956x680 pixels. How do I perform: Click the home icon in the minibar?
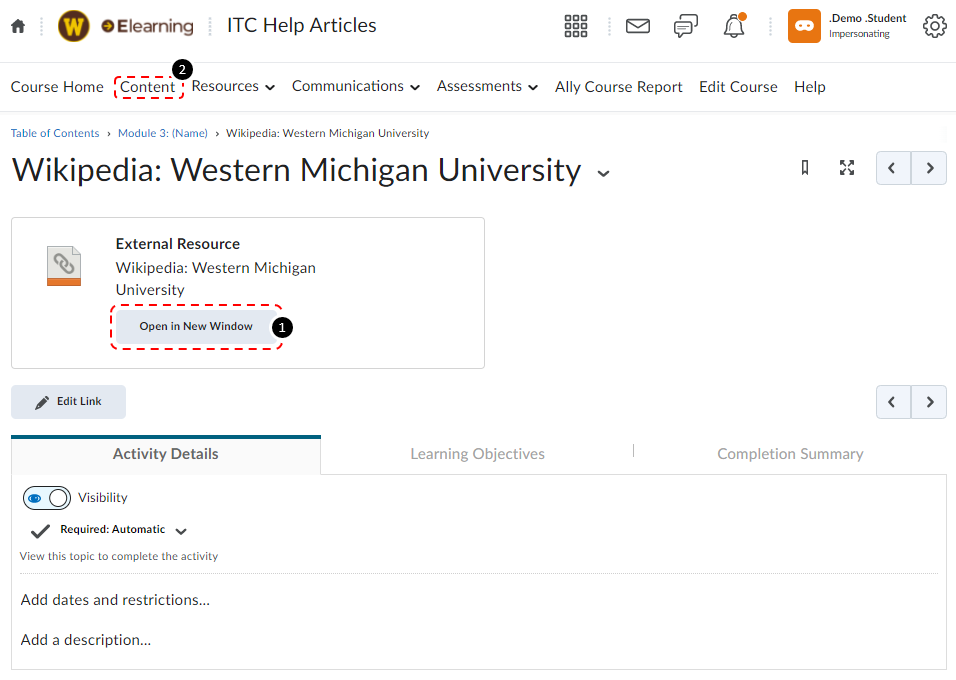16,26
